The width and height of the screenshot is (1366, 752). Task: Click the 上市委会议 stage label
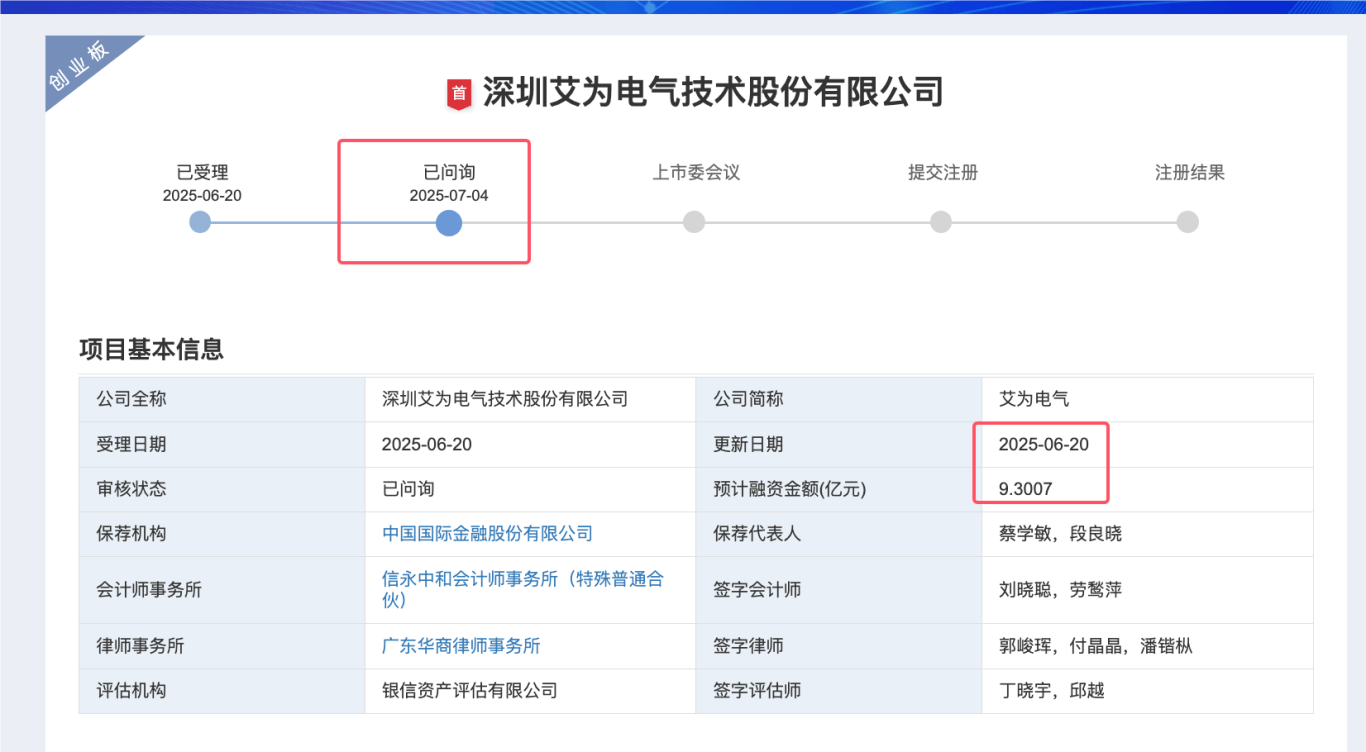[696, 172]
